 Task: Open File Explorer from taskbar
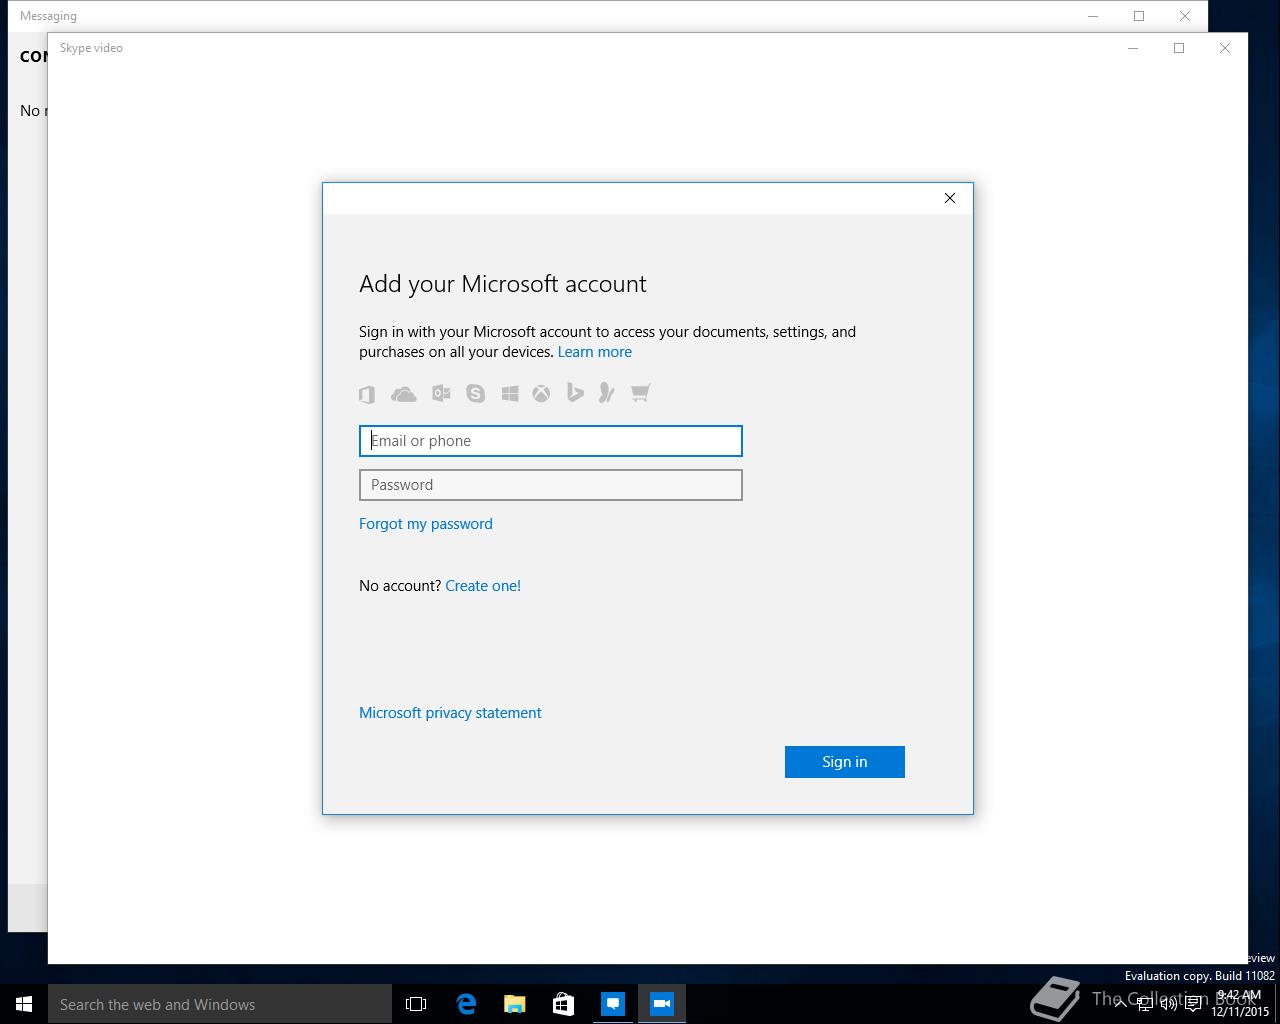515,1004
